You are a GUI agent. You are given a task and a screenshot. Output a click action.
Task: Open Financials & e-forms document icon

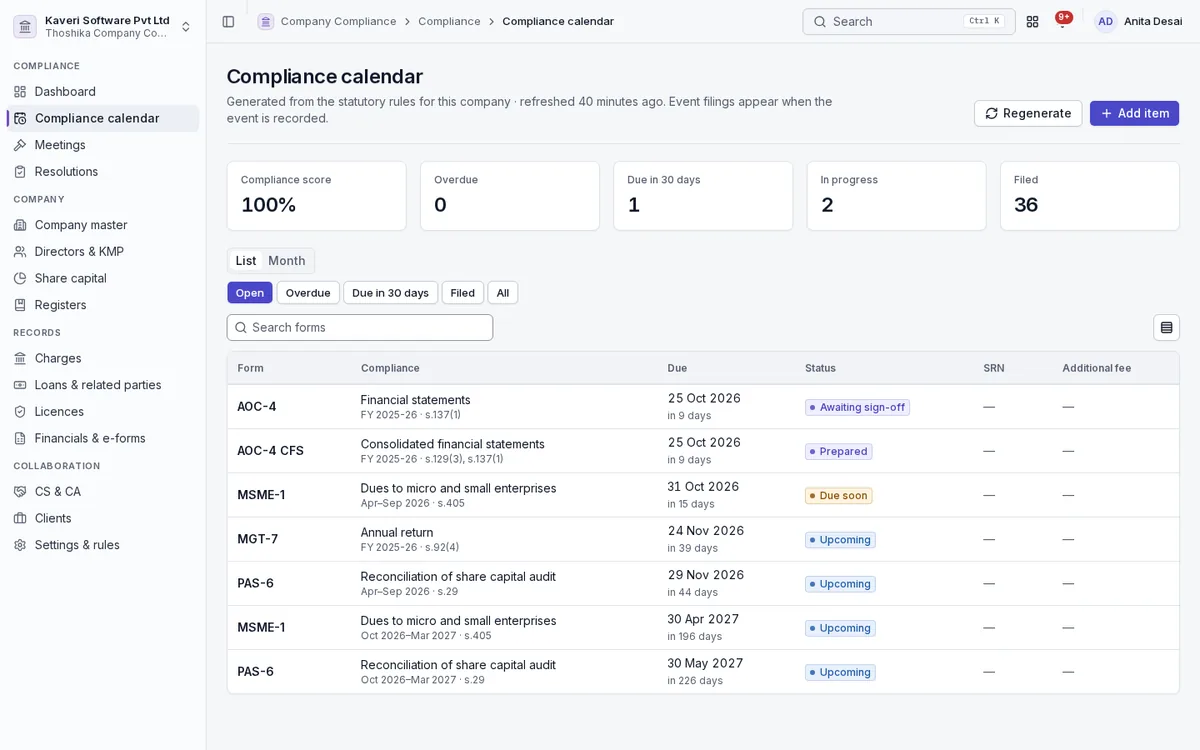click(20, 438)
